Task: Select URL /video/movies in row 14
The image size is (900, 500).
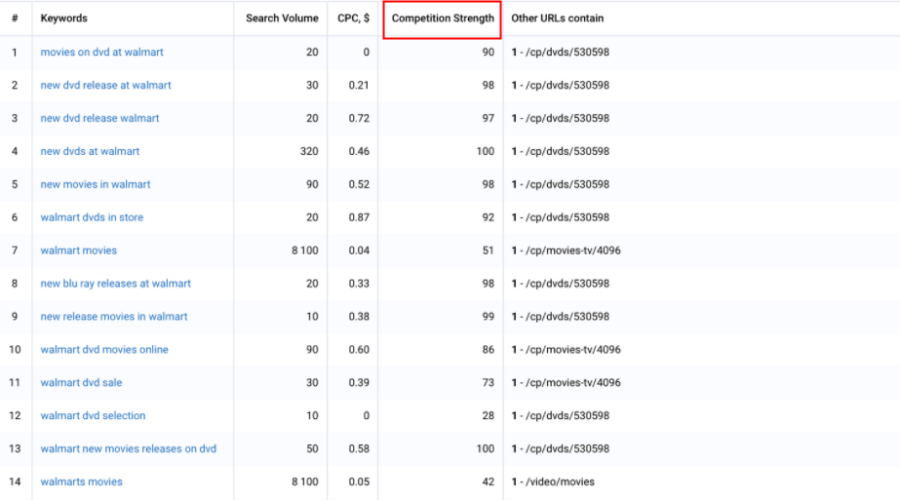Action: (553, 482)
